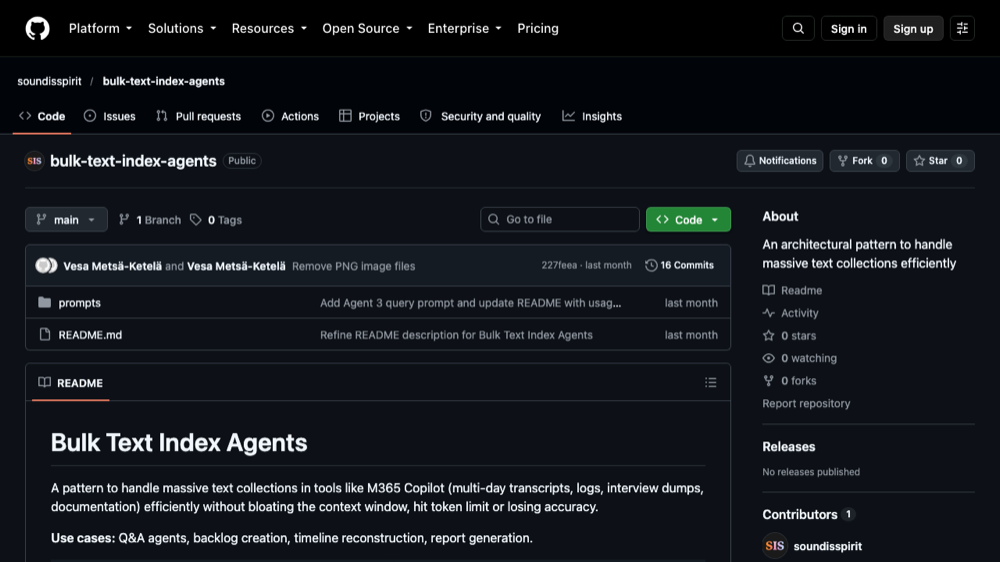Expand the Solutions menu
Screen dimensions: 1000x562
click(182, 29)
